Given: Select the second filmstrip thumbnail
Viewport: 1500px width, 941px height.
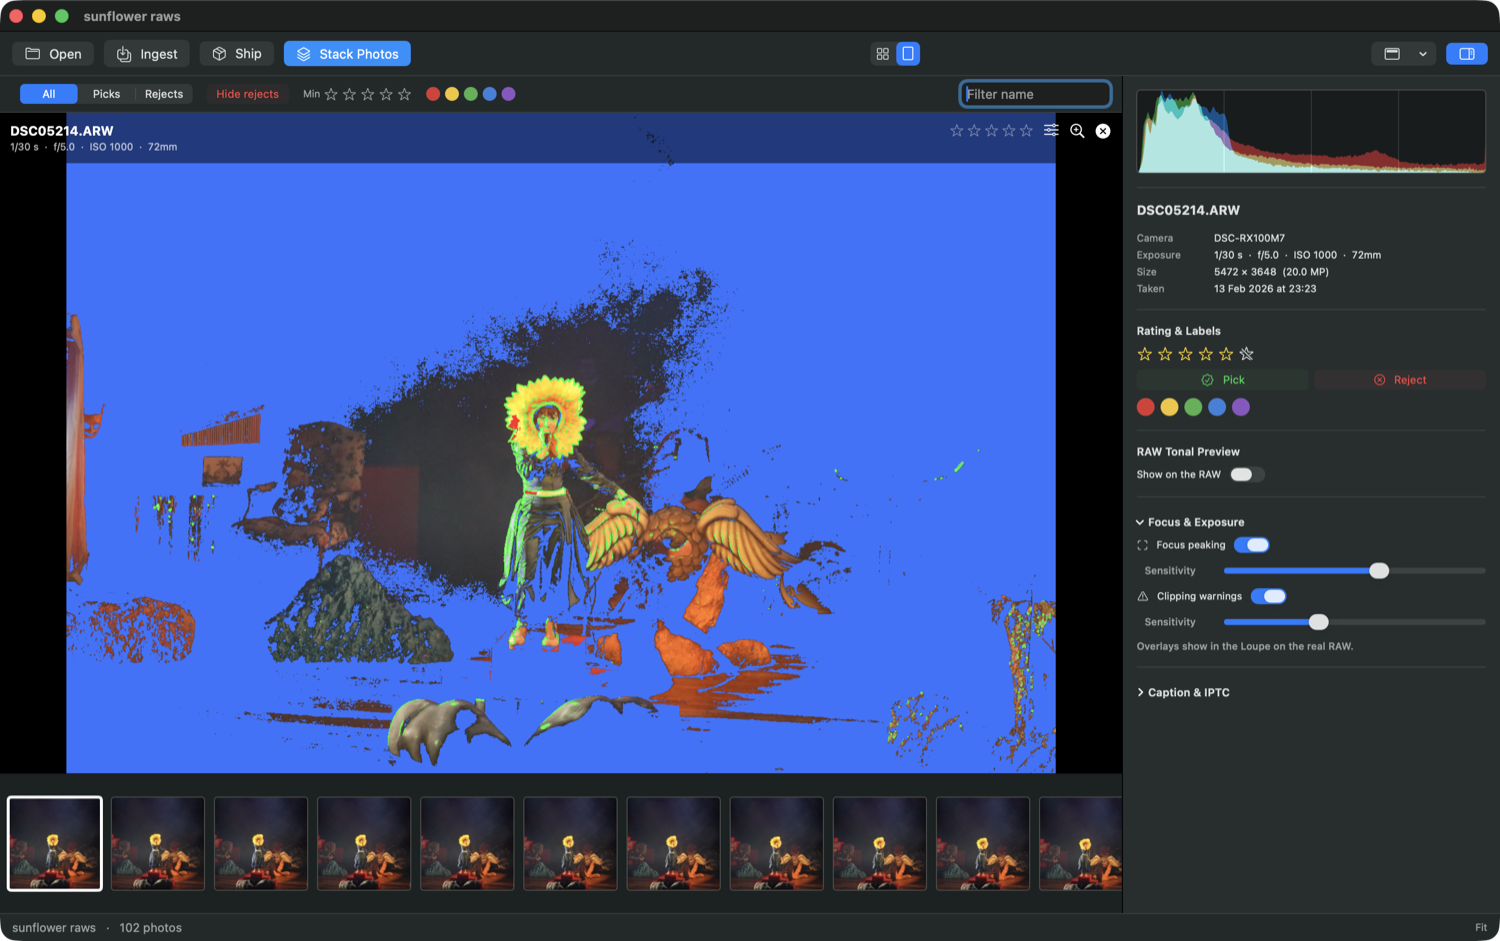Looking at the screenshot, I should [158, 843].
